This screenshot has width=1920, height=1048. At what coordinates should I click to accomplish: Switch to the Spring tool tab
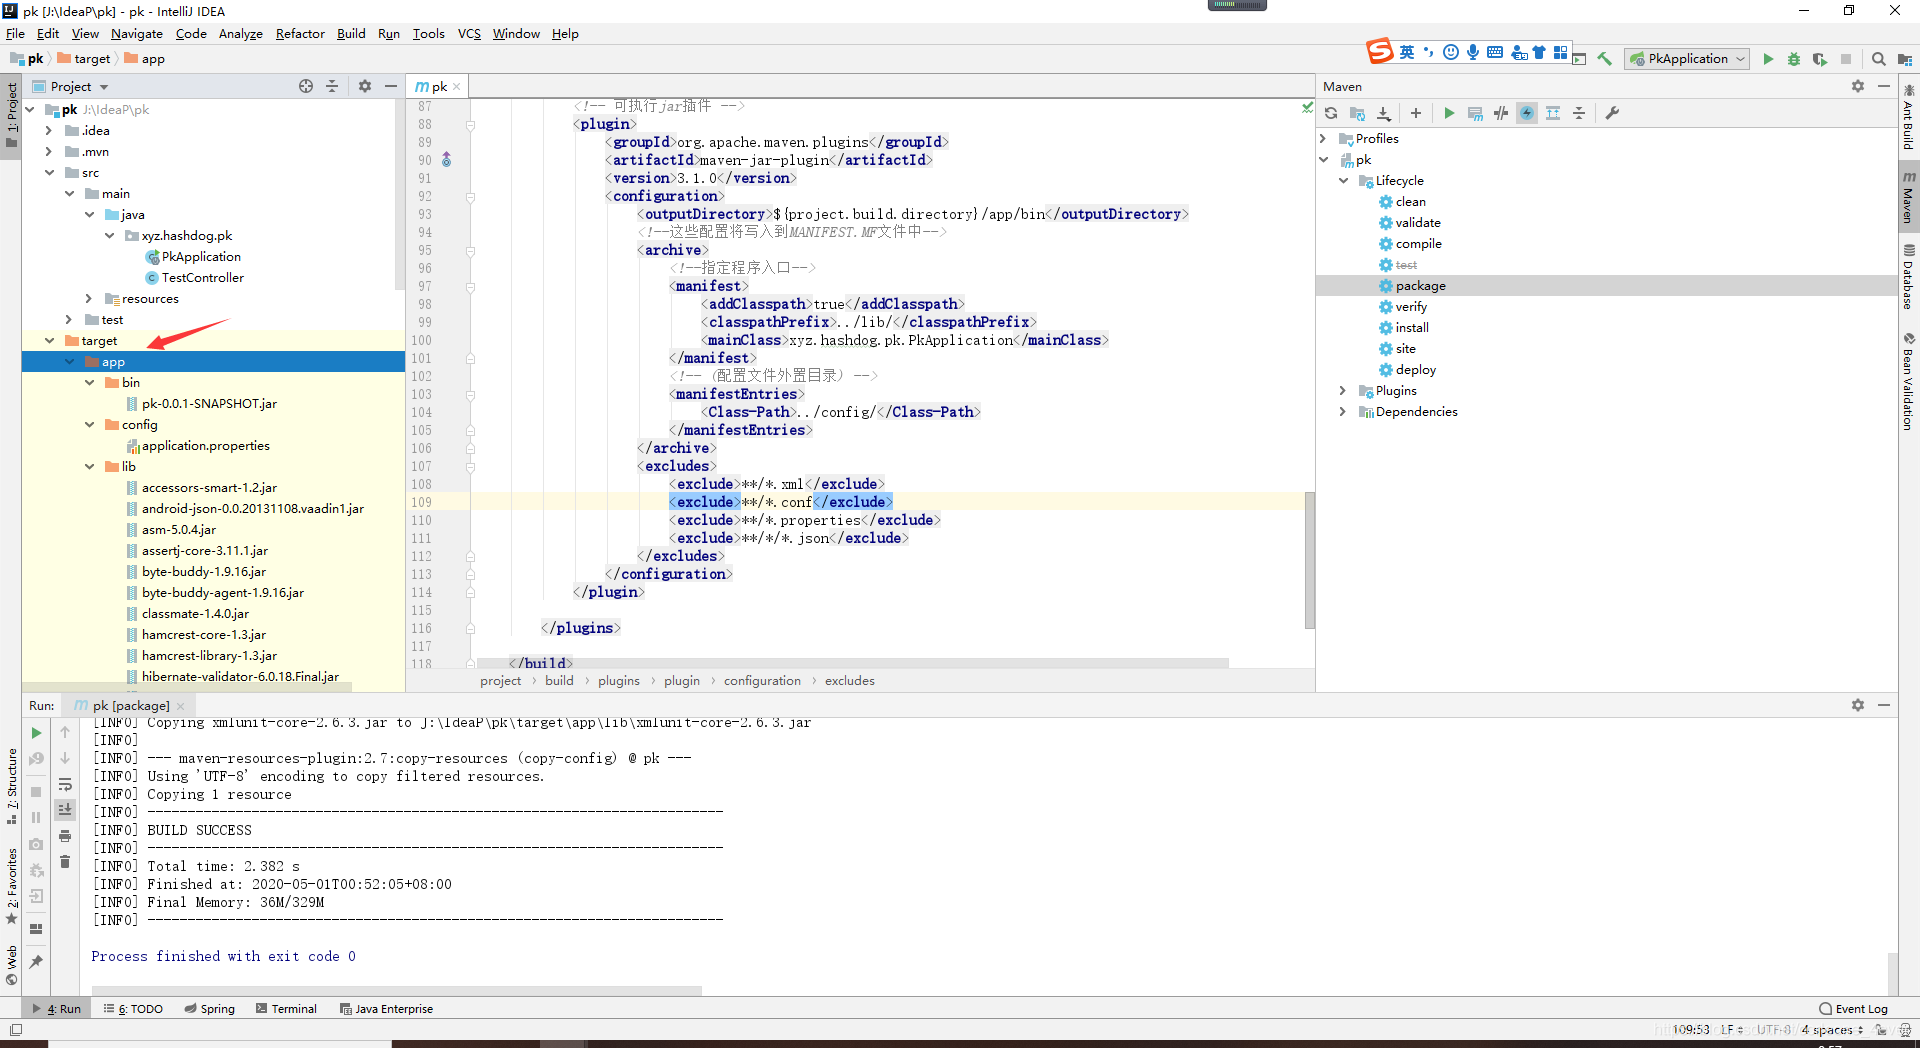[210, 1009]
